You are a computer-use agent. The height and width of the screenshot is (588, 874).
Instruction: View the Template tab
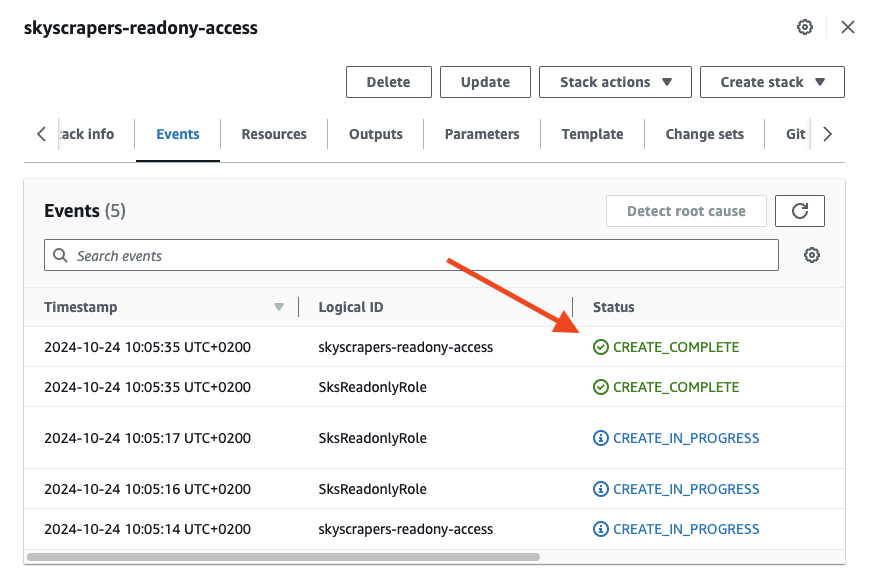pos(592,134)
